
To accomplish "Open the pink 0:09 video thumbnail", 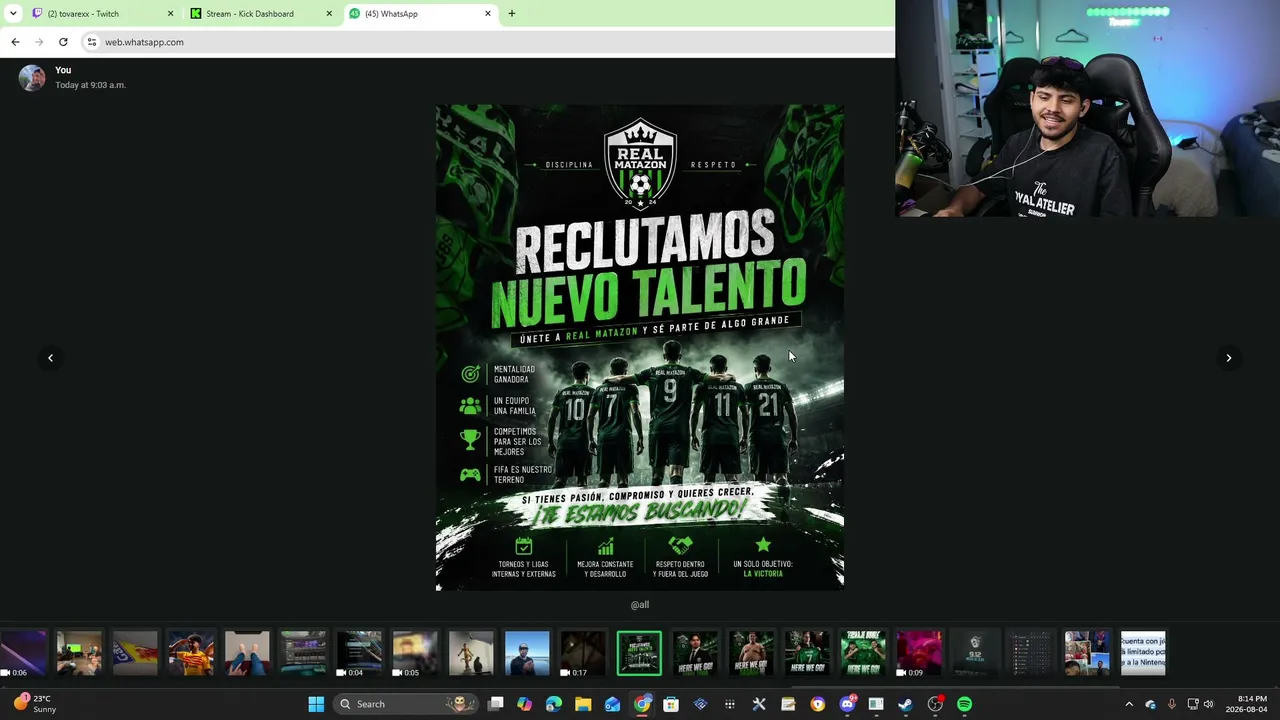I will (919, 653).
